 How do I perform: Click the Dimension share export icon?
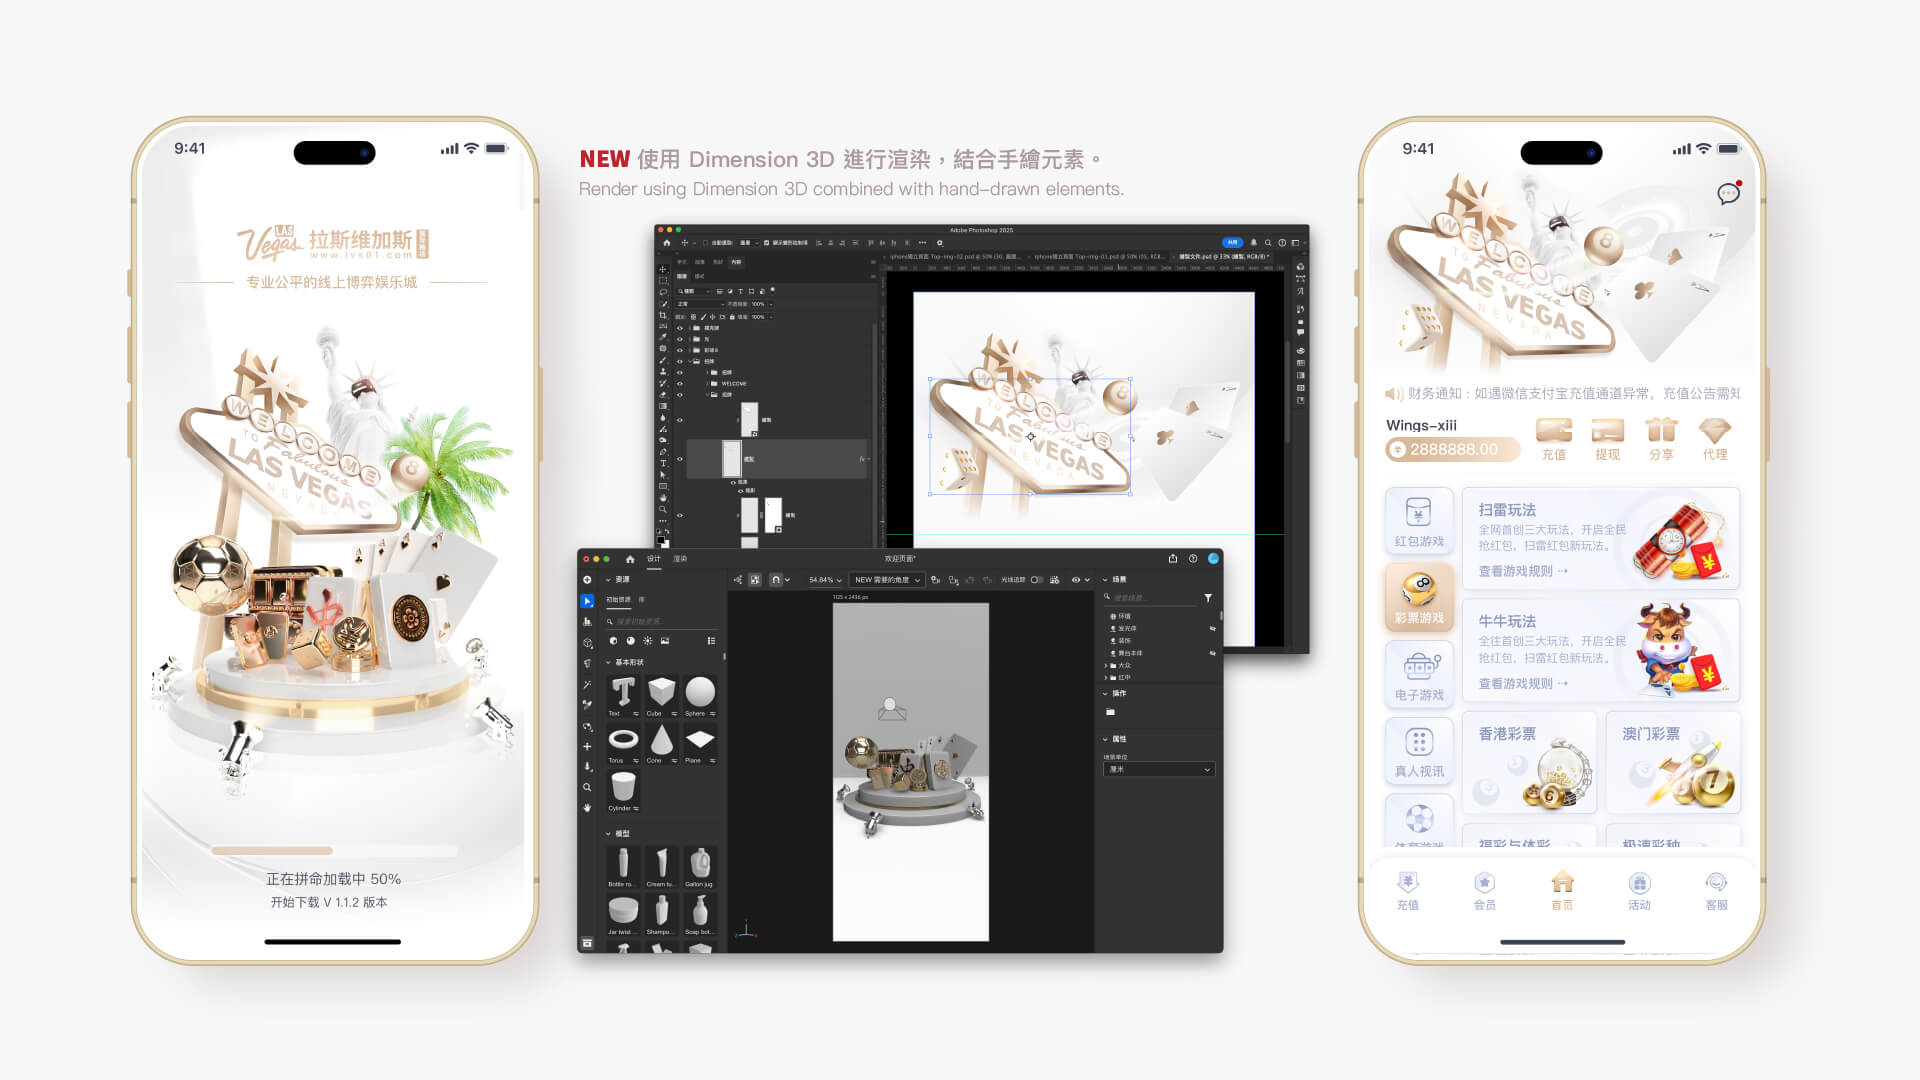tap(1173, 558)
